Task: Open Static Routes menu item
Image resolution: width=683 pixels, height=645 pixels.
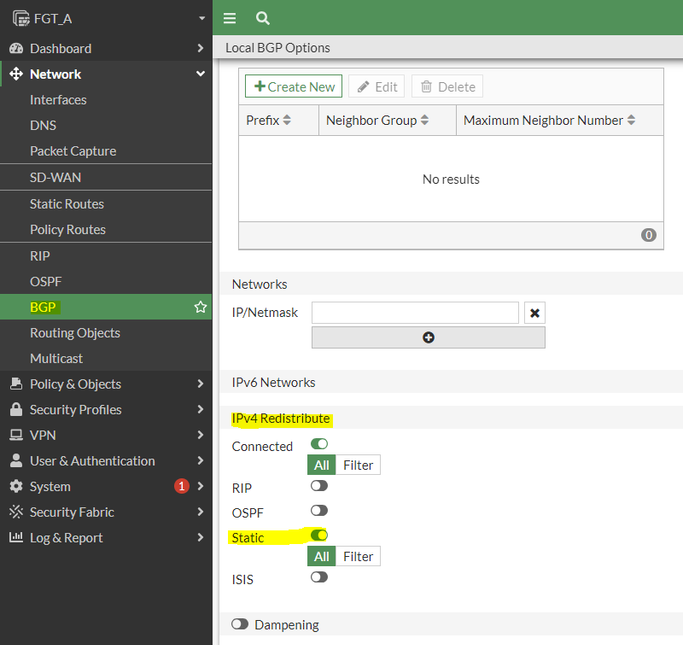Action: 106,204
